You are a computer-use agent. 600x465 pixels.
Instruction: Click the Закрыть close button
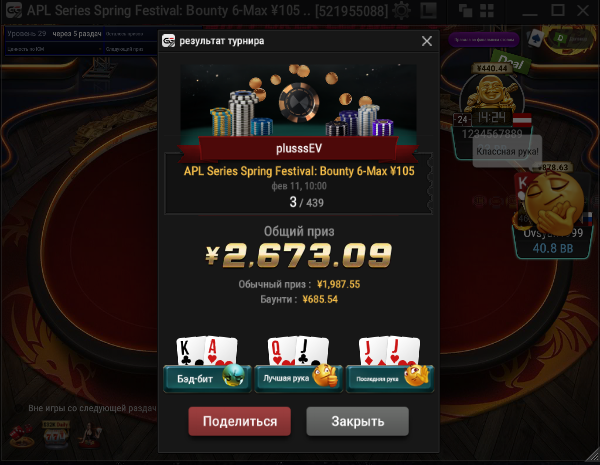[357, 421]
